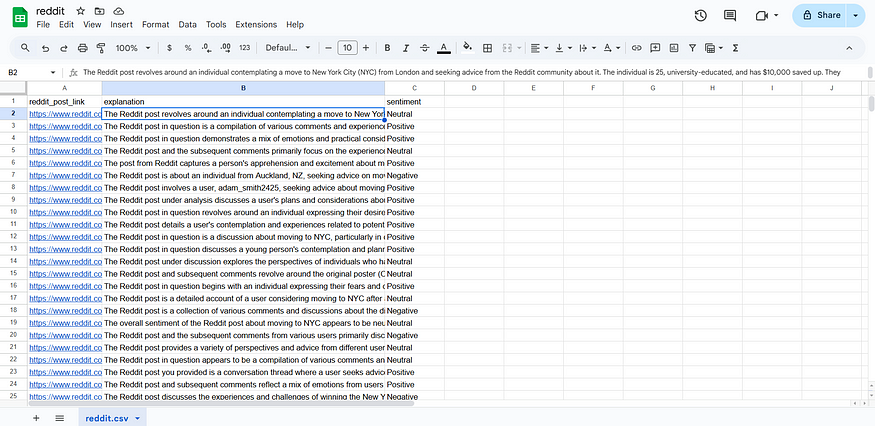Click the undo arrow icon
Viewport: 875px width, 426px height.
[45, 48]
